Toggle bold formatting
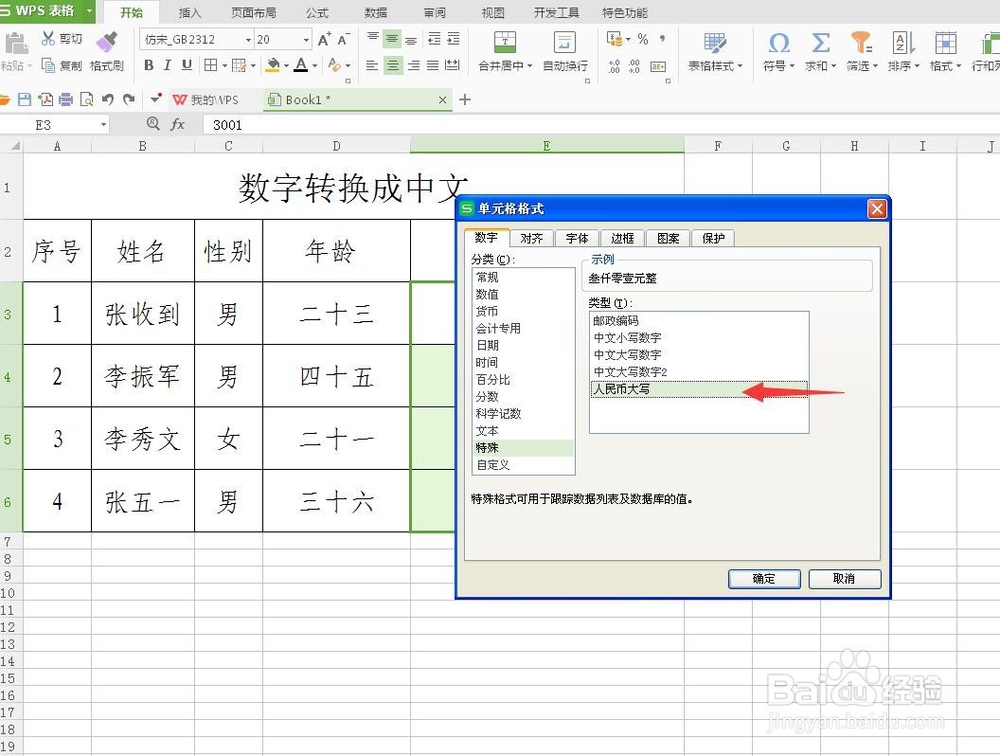This screenshot has height=756, width=1000. tap(148, 64)
